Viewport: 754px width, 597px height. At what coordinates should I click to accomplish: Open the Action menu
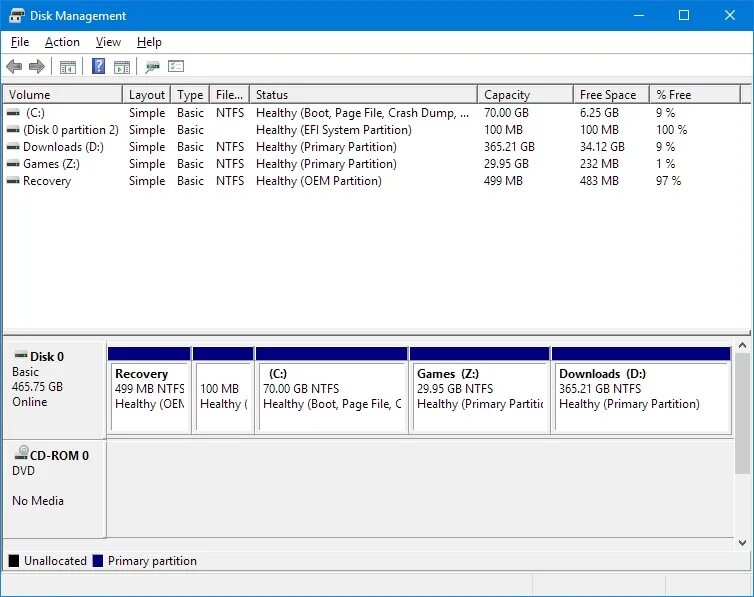[63, 42]
